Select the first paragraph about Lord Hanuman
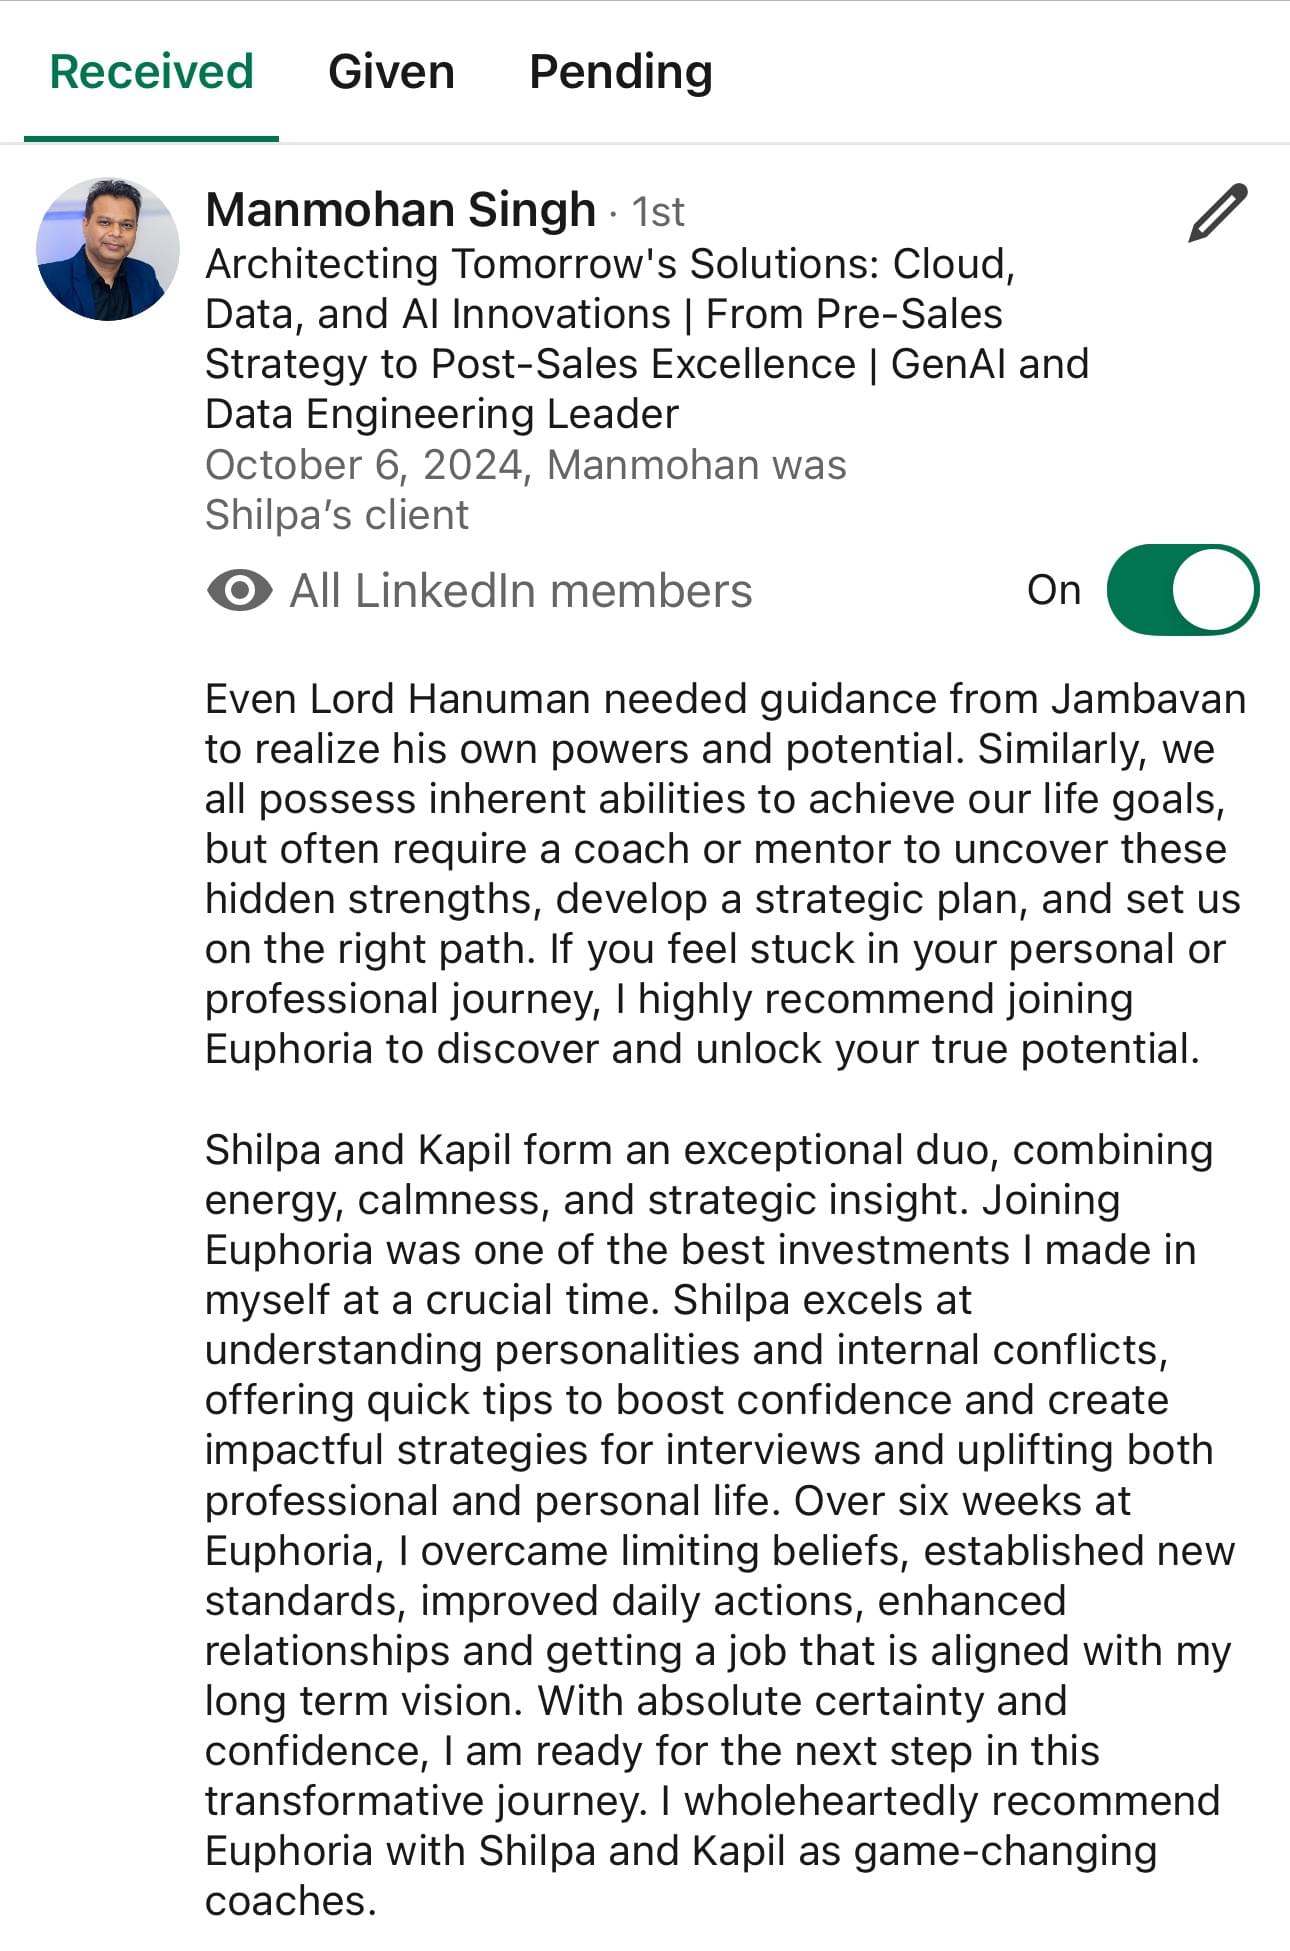Viewport: 1290px width, 1951px height. coord(725,874)
